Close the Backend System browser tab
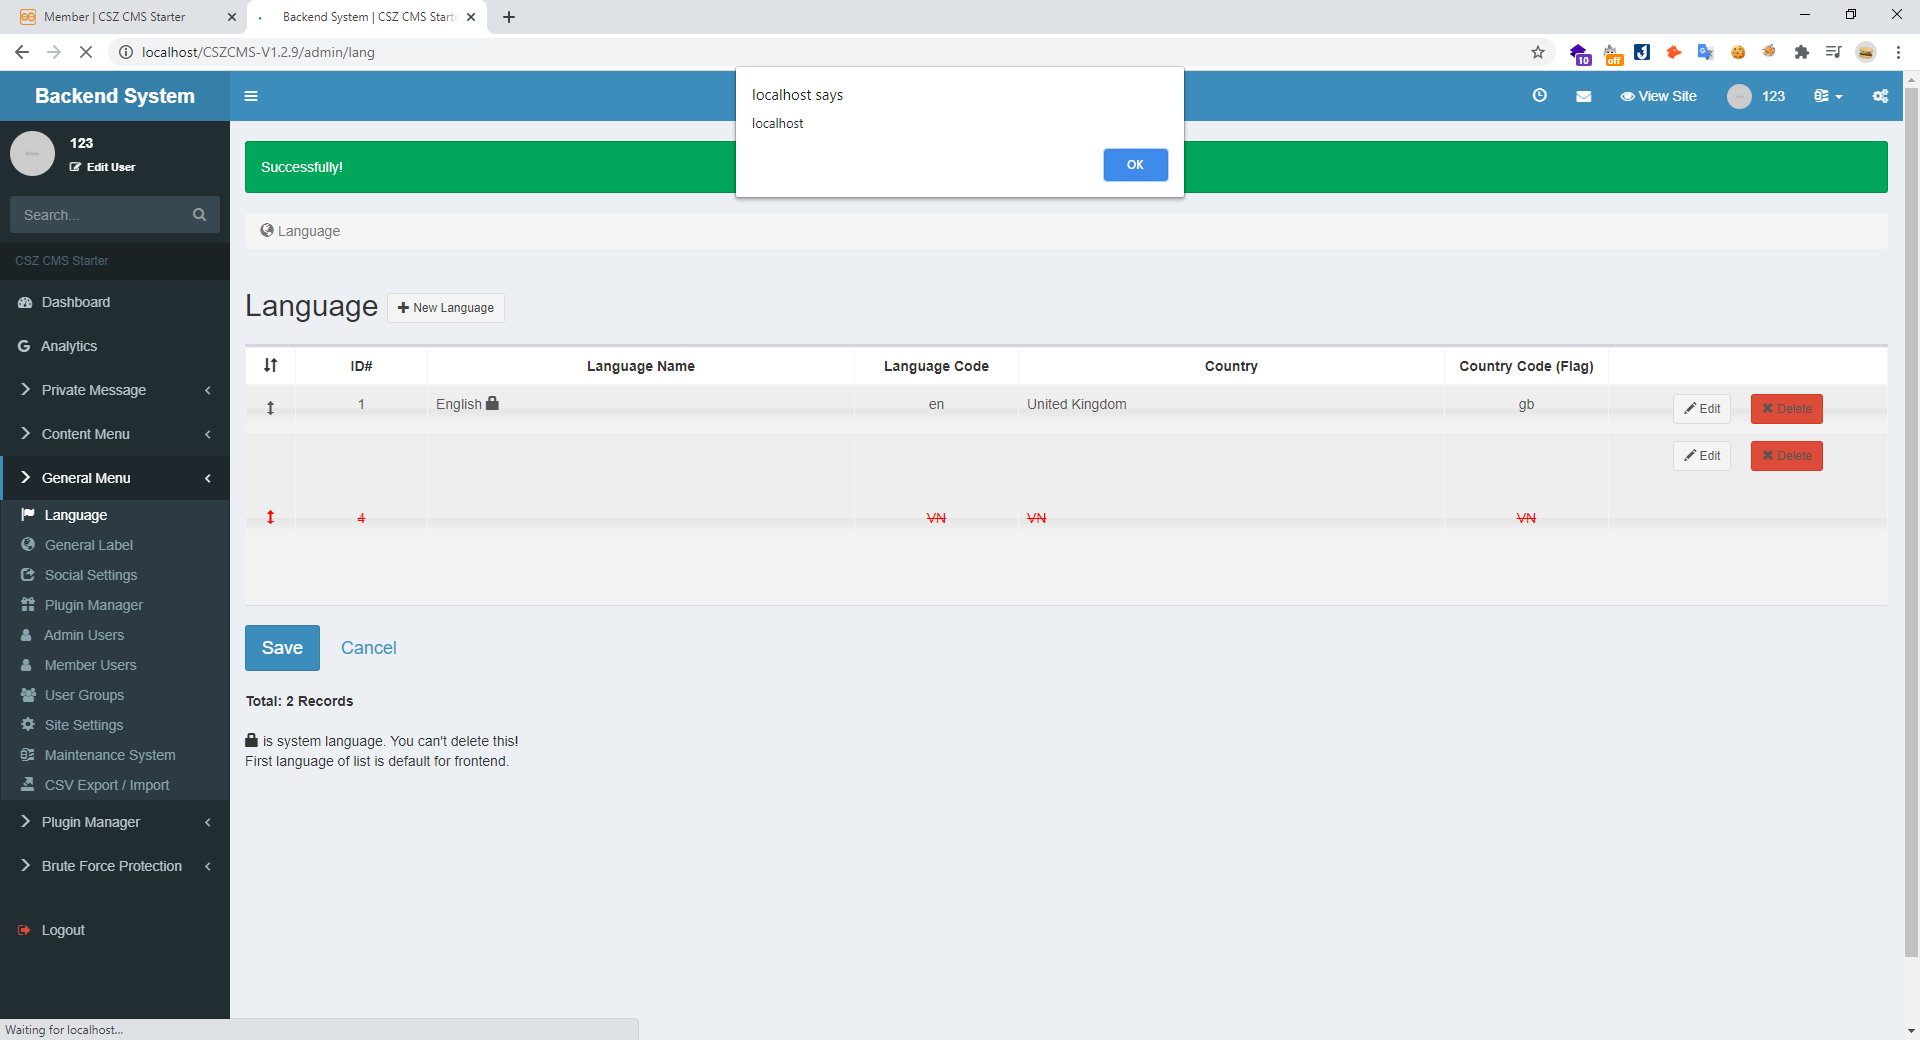 [471, 17]
